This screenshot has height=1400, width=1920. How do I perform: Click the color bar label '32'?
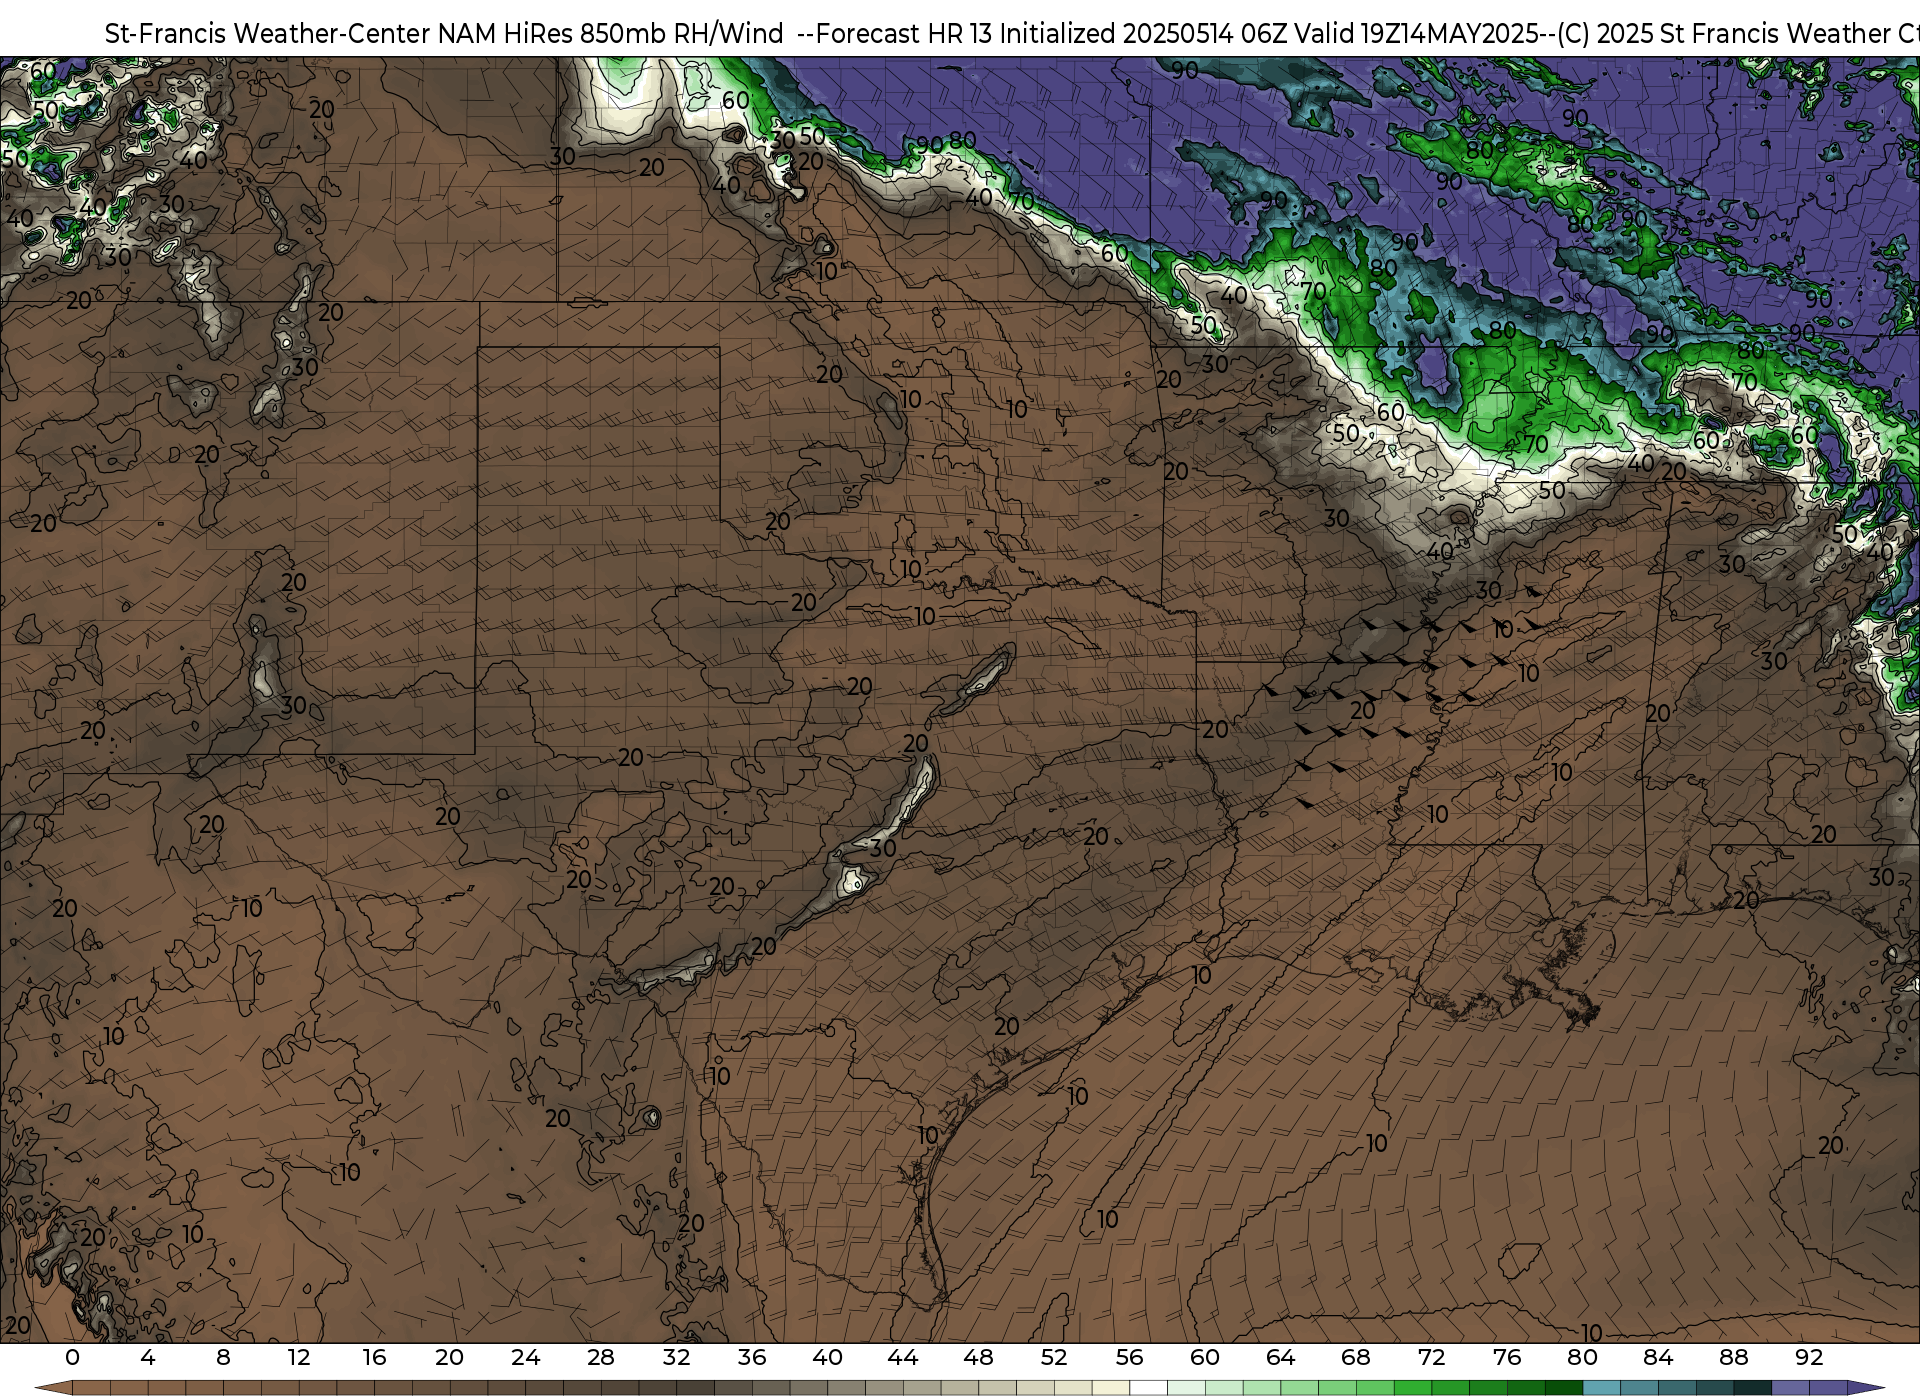coord(676,1358)
